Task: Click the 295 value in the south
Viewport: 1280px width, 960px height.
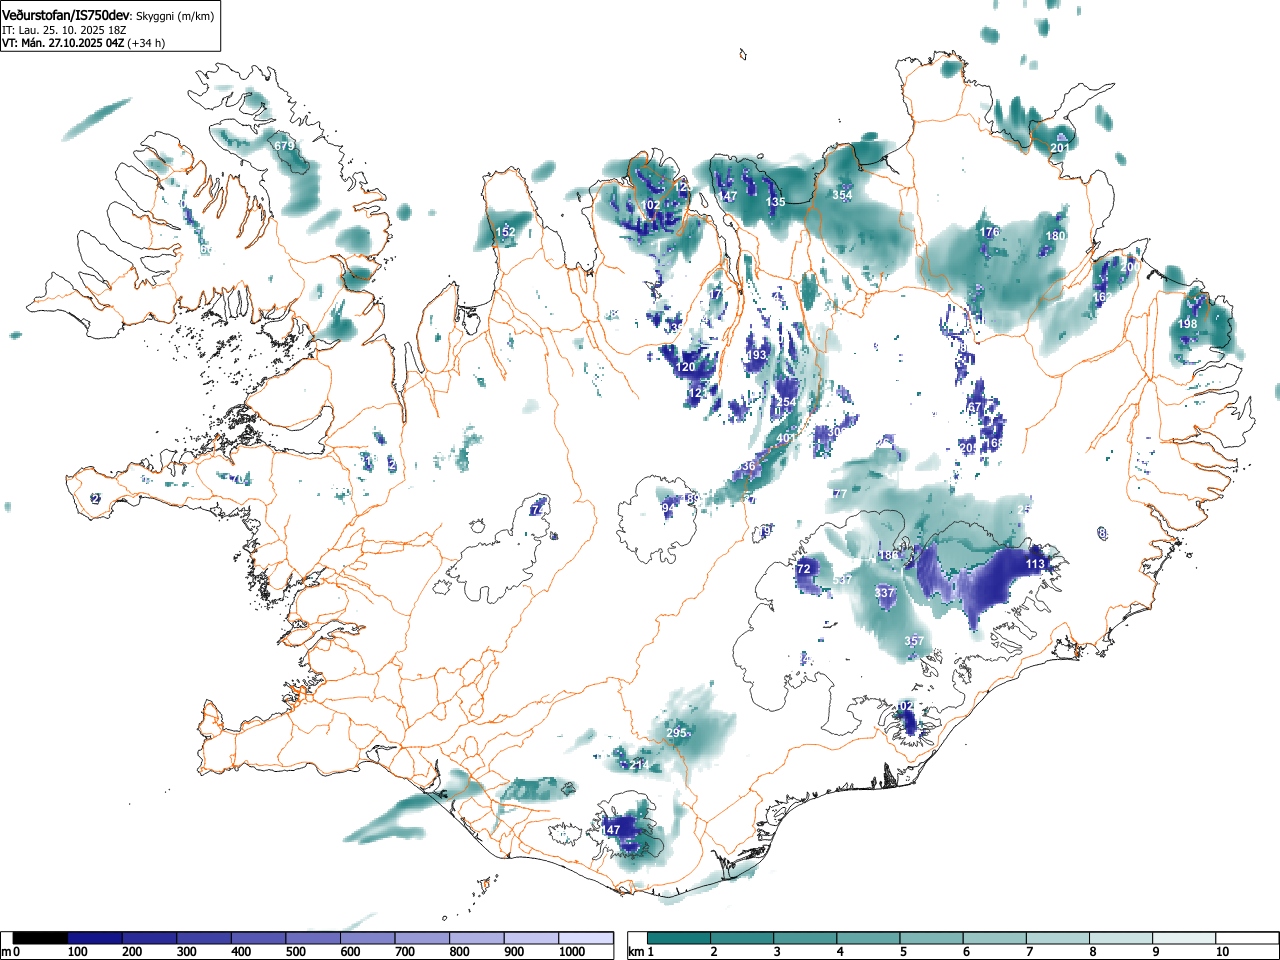Action: (x=676, y=733)
